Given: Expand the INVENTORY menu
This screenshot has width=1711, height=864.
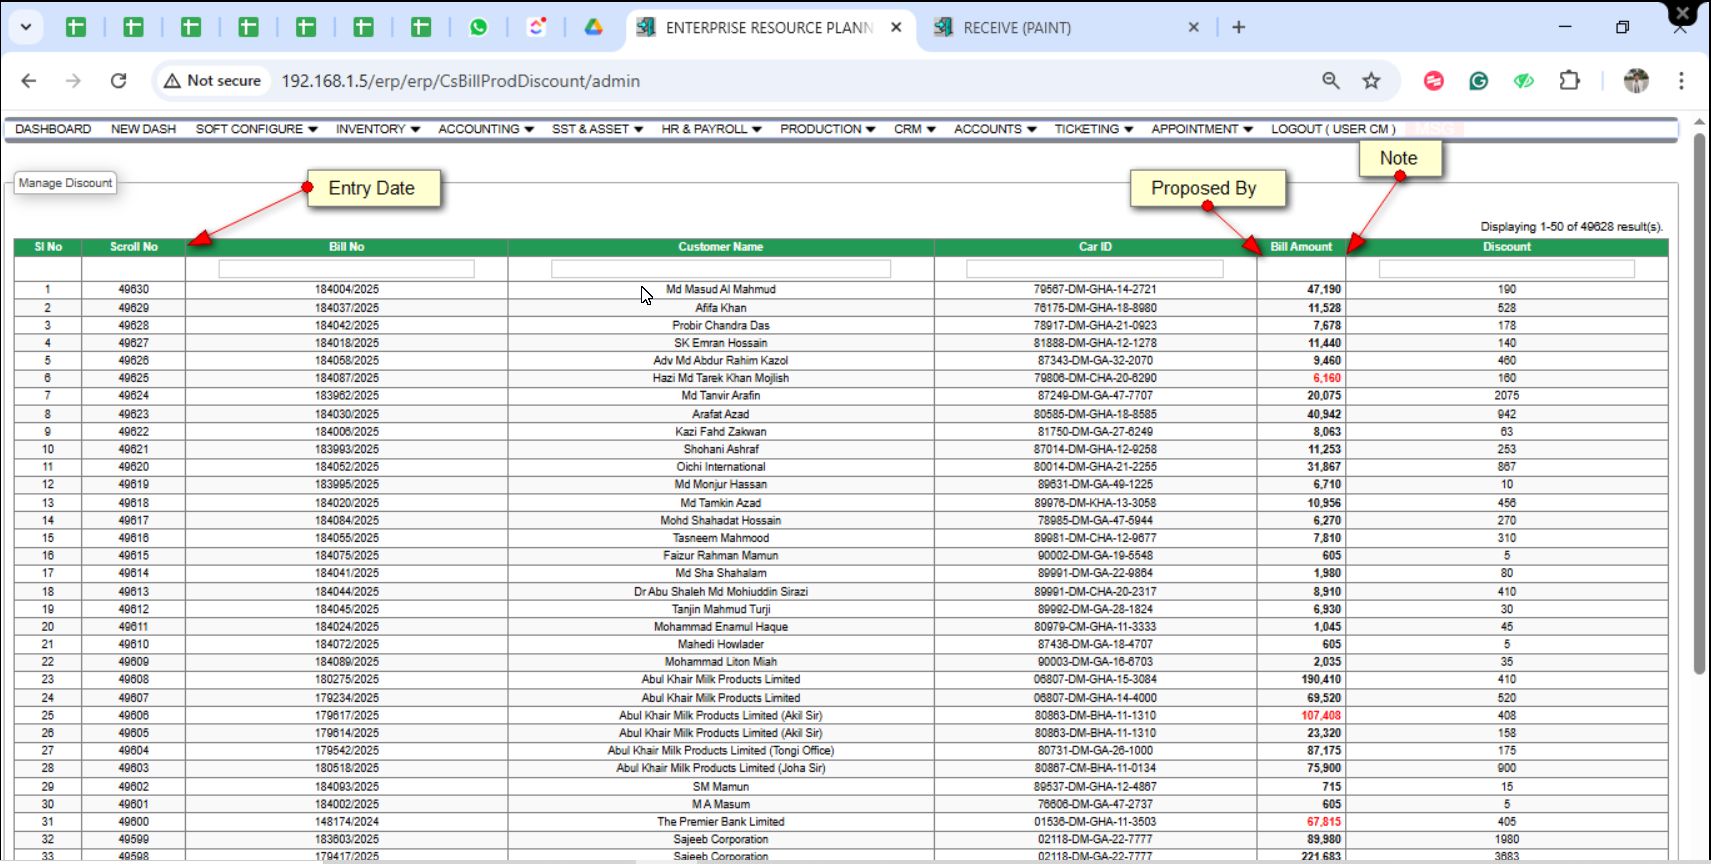Looking at the screenshot, I should (x=377, y=129).
